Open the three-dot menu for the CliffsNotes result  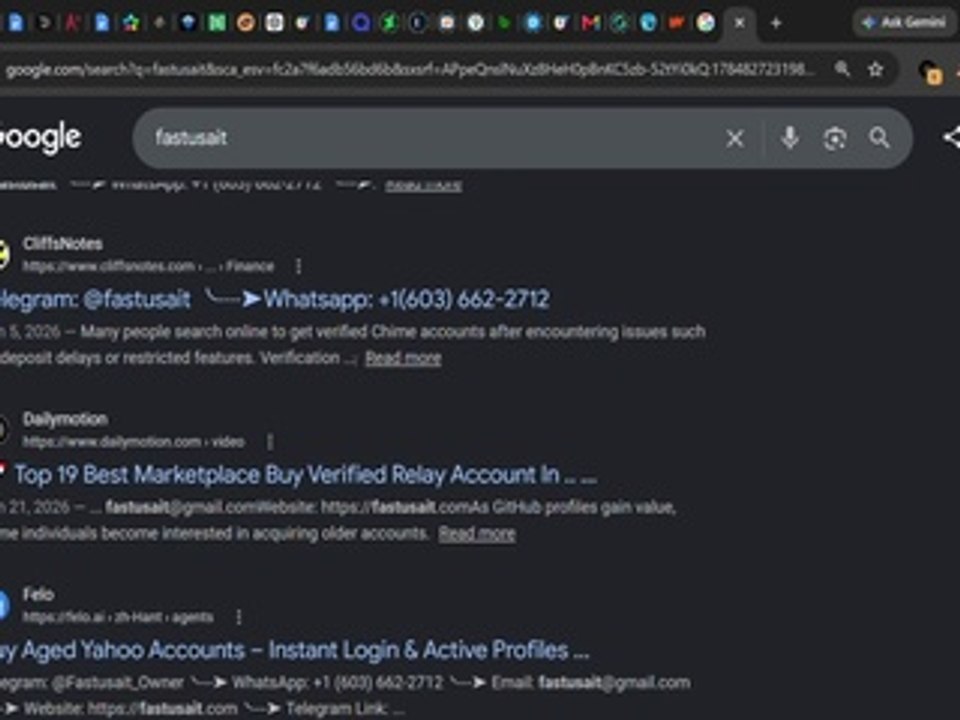tap(298, 266)
